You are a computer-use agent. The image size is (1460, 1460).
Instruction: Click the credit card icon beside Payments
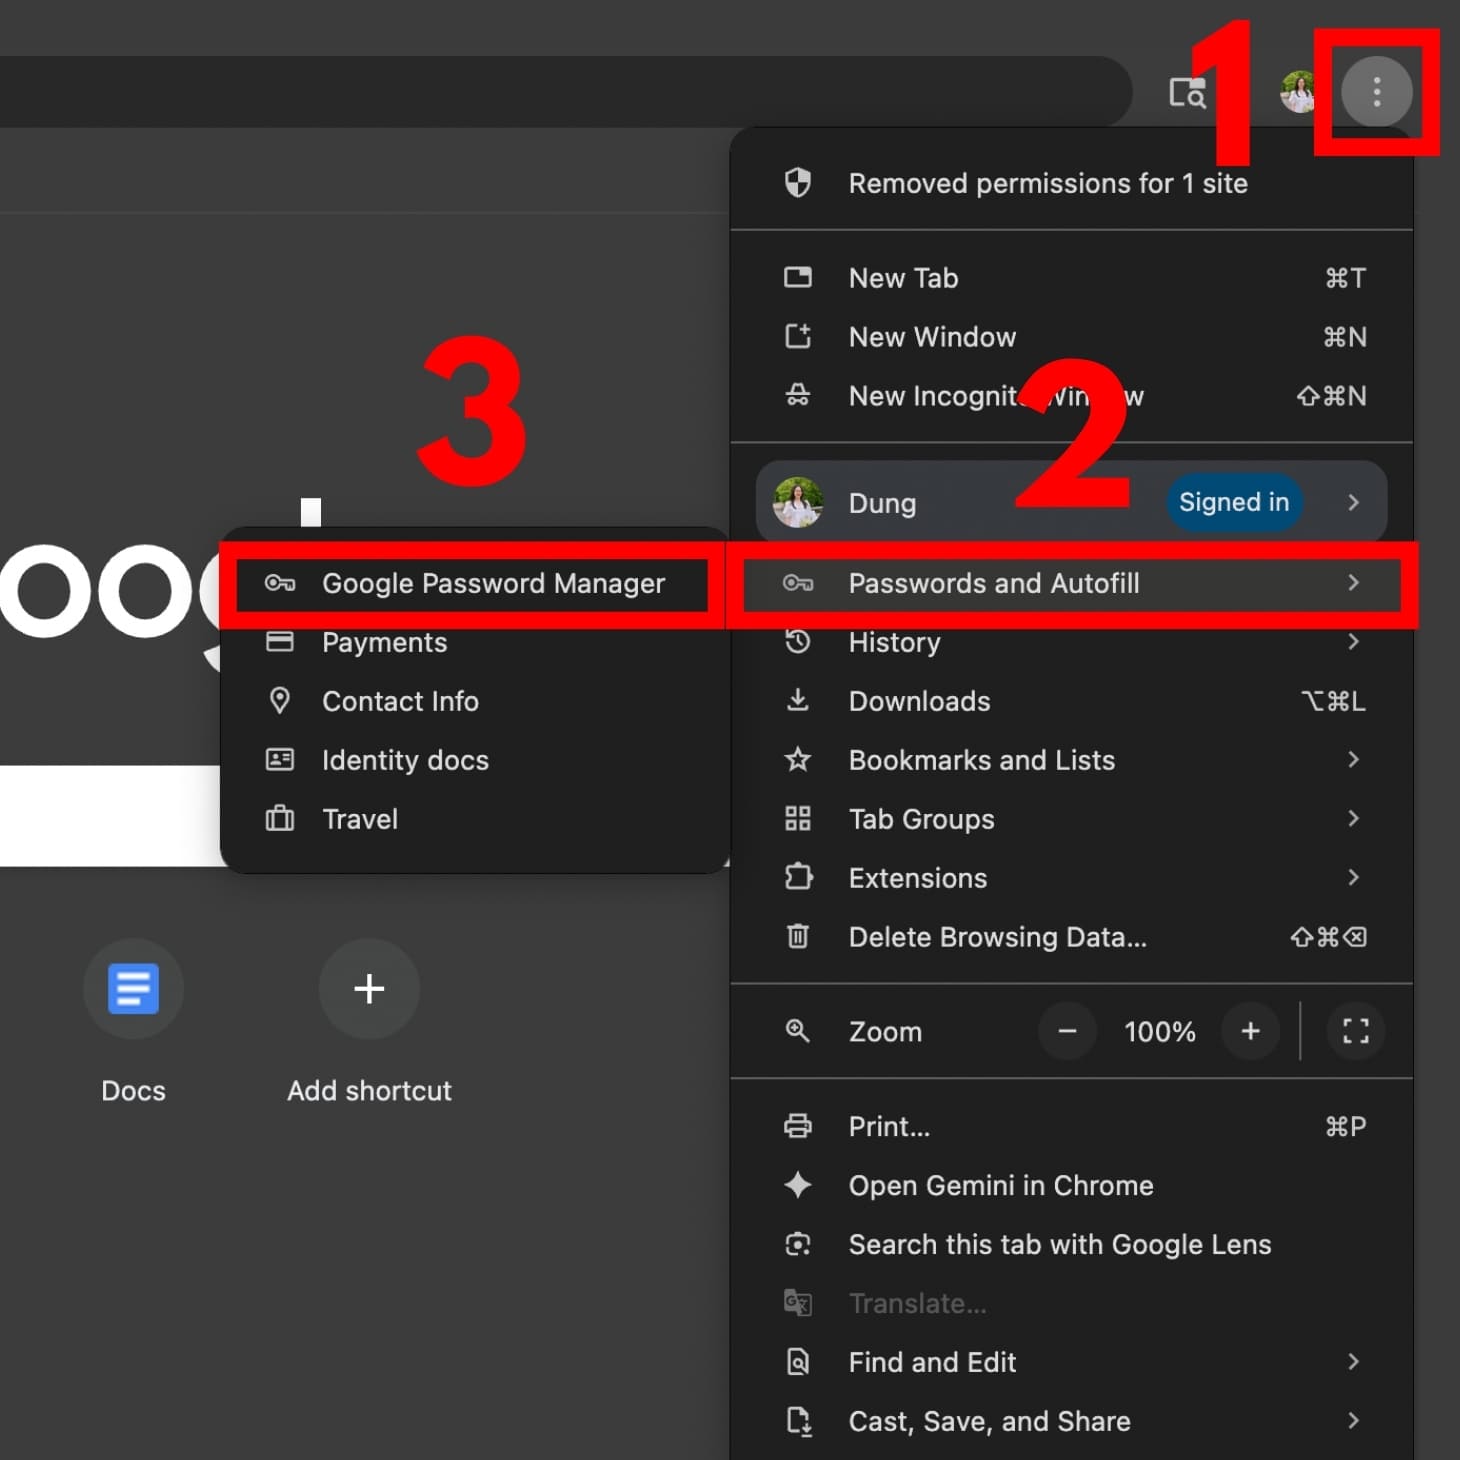pos(279,642)
